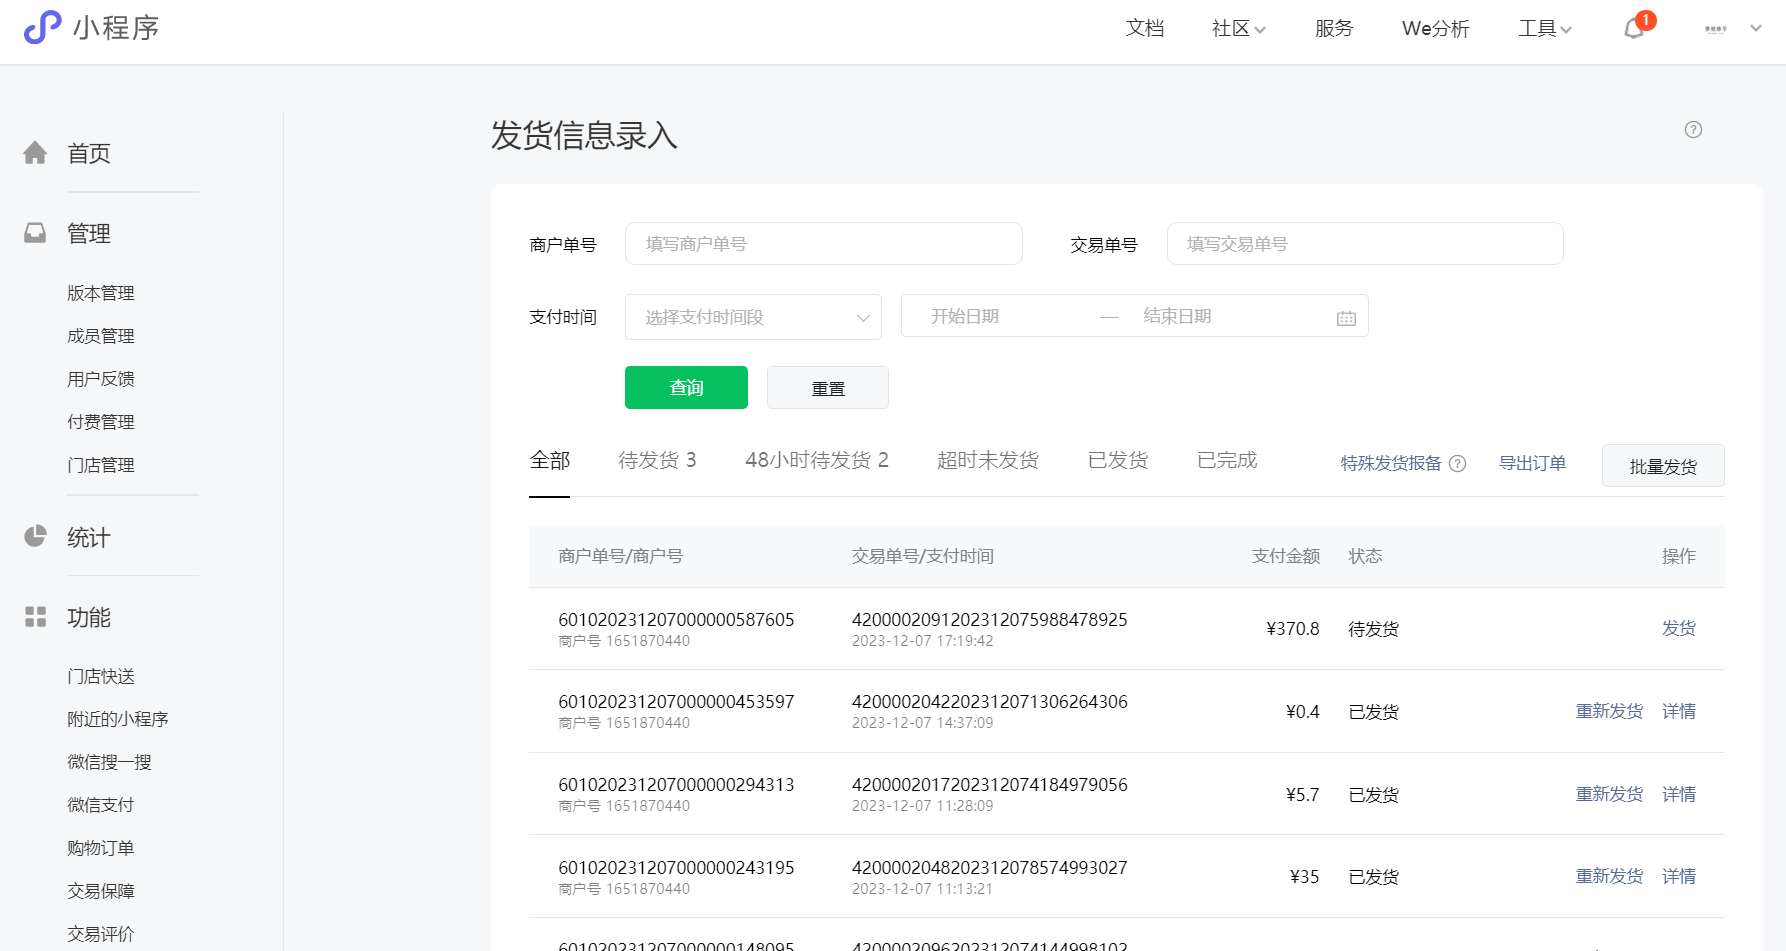Open 成员管理 in sidebar

pos(100,336)
